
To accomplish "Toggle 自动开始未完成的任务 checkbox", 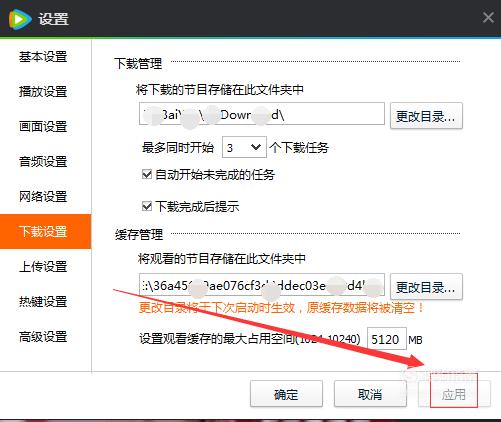I will 147,174.
